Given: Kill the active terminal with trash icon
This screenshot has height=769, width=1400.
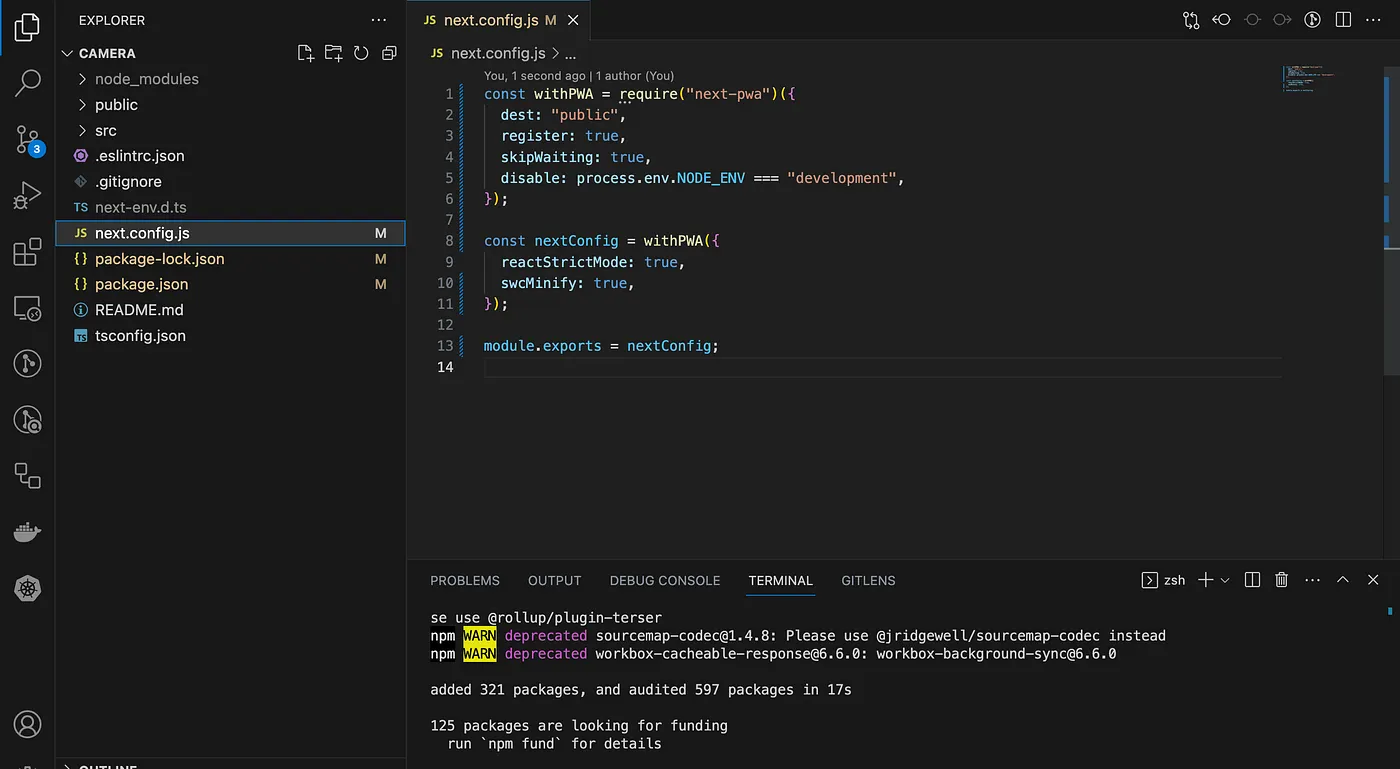Looking at the screenshot, I should [x=1281, y=580].
